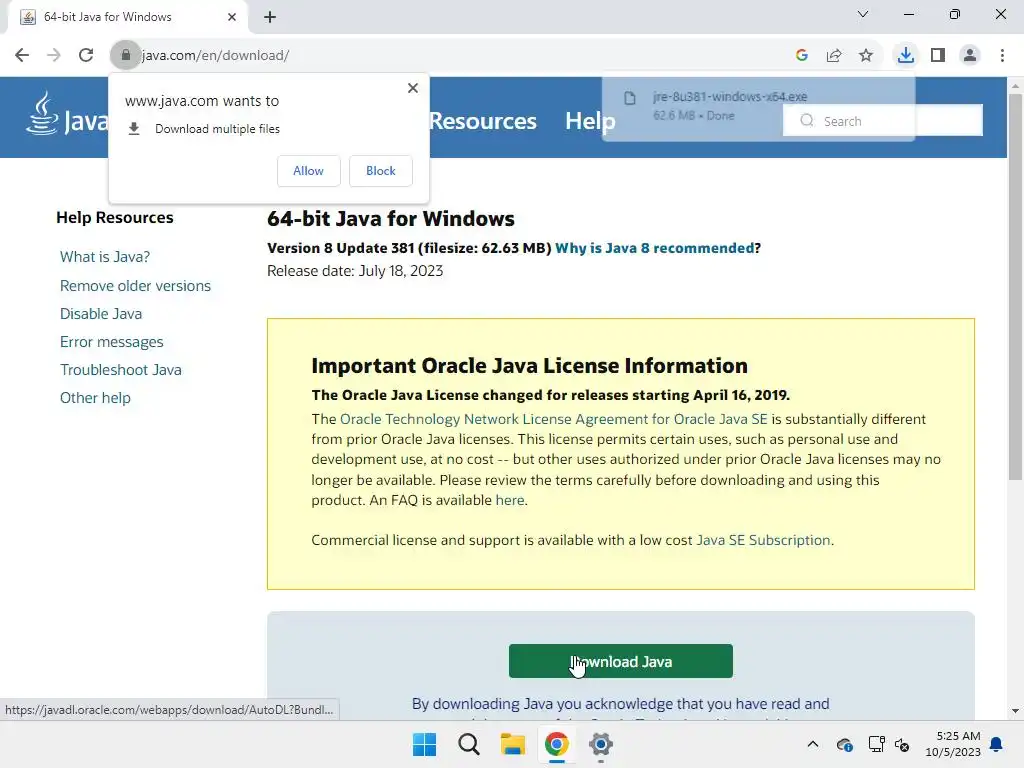Open the Disable Java link
1024x768 pixels.
click(101, 314)
